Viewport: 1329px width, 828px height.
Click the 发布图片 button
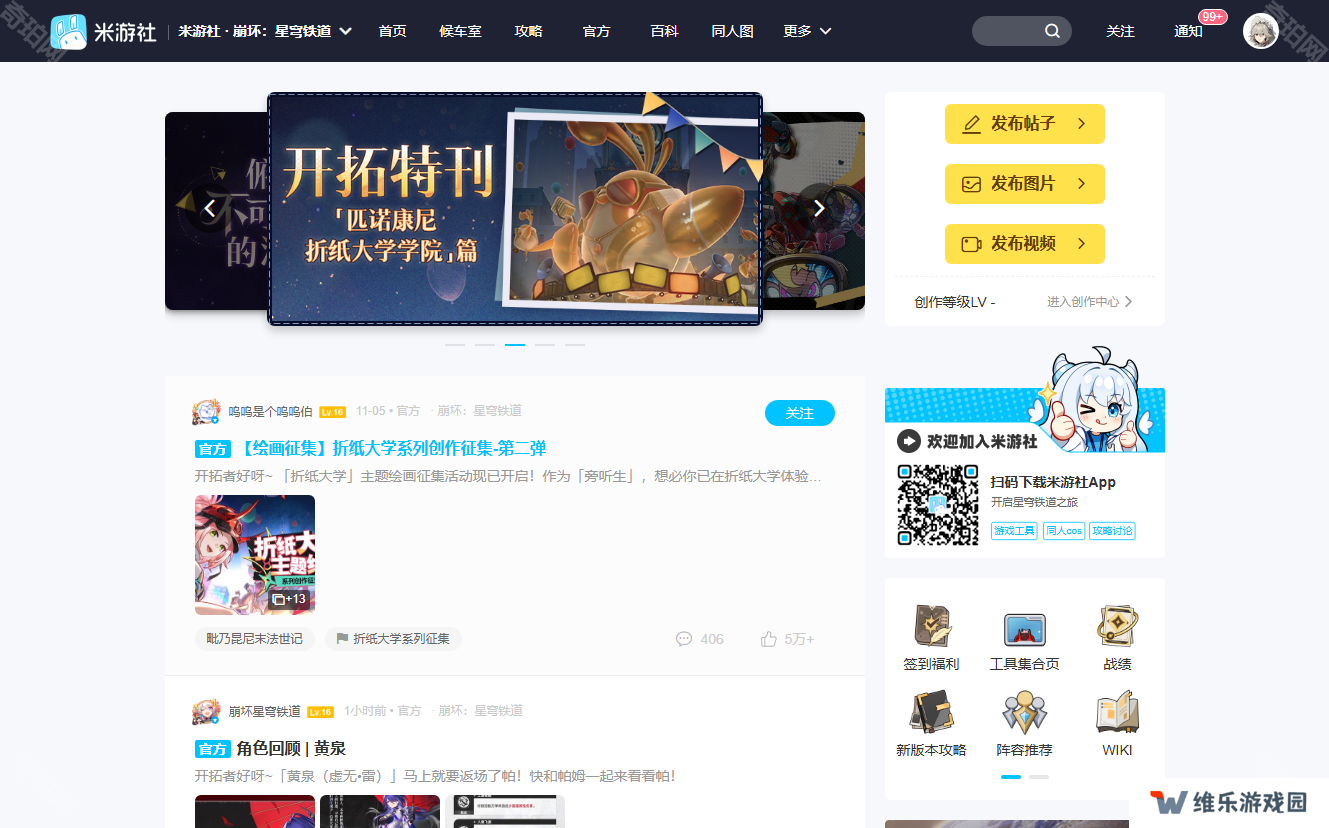1025,184
